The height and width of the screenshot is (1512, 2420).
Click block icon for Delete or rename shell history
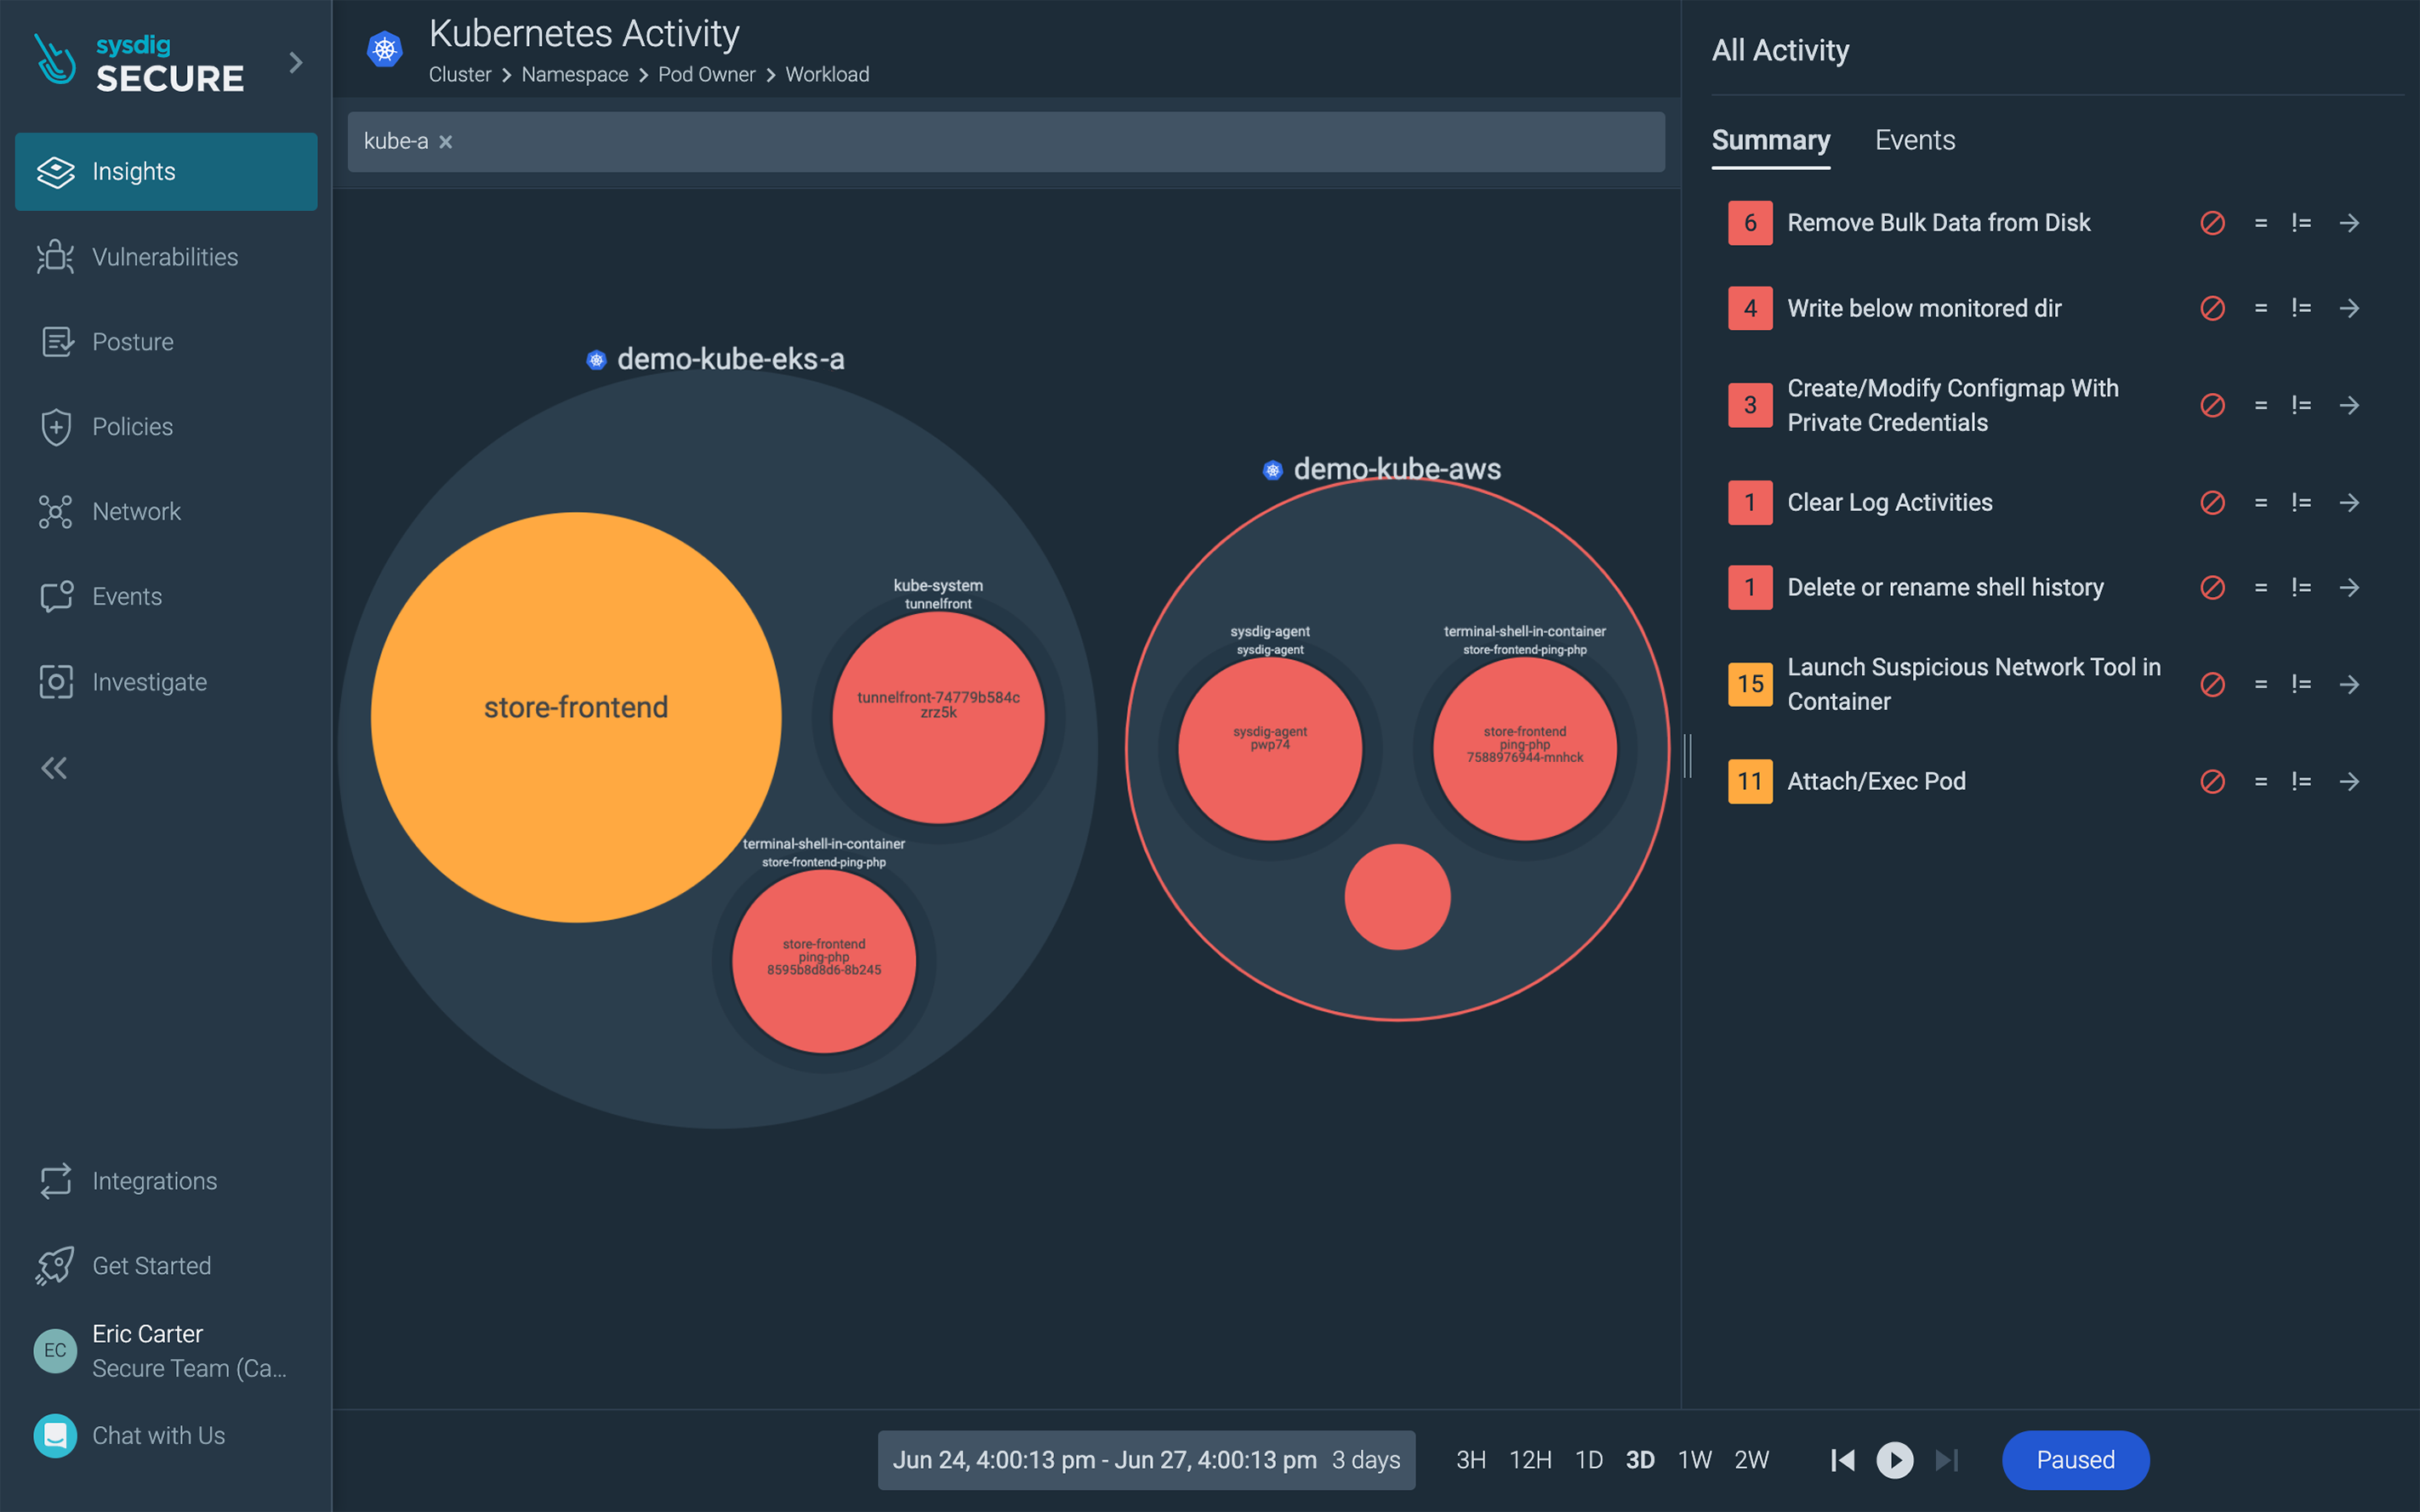(x=2213, y=587)
